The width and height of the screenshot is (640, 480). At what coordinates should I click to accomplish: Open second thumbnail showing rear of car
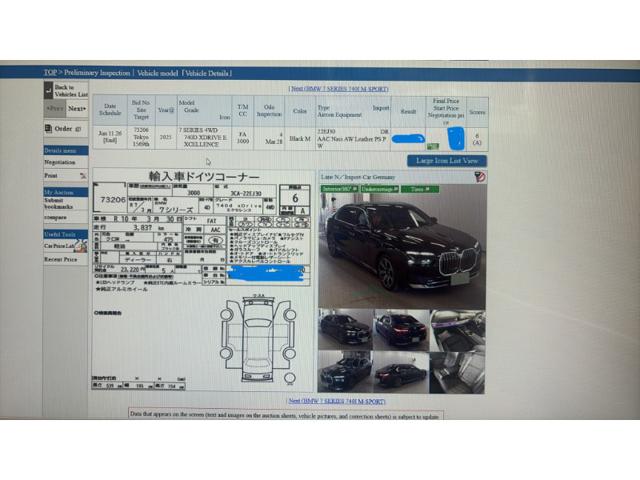(401, 329)
